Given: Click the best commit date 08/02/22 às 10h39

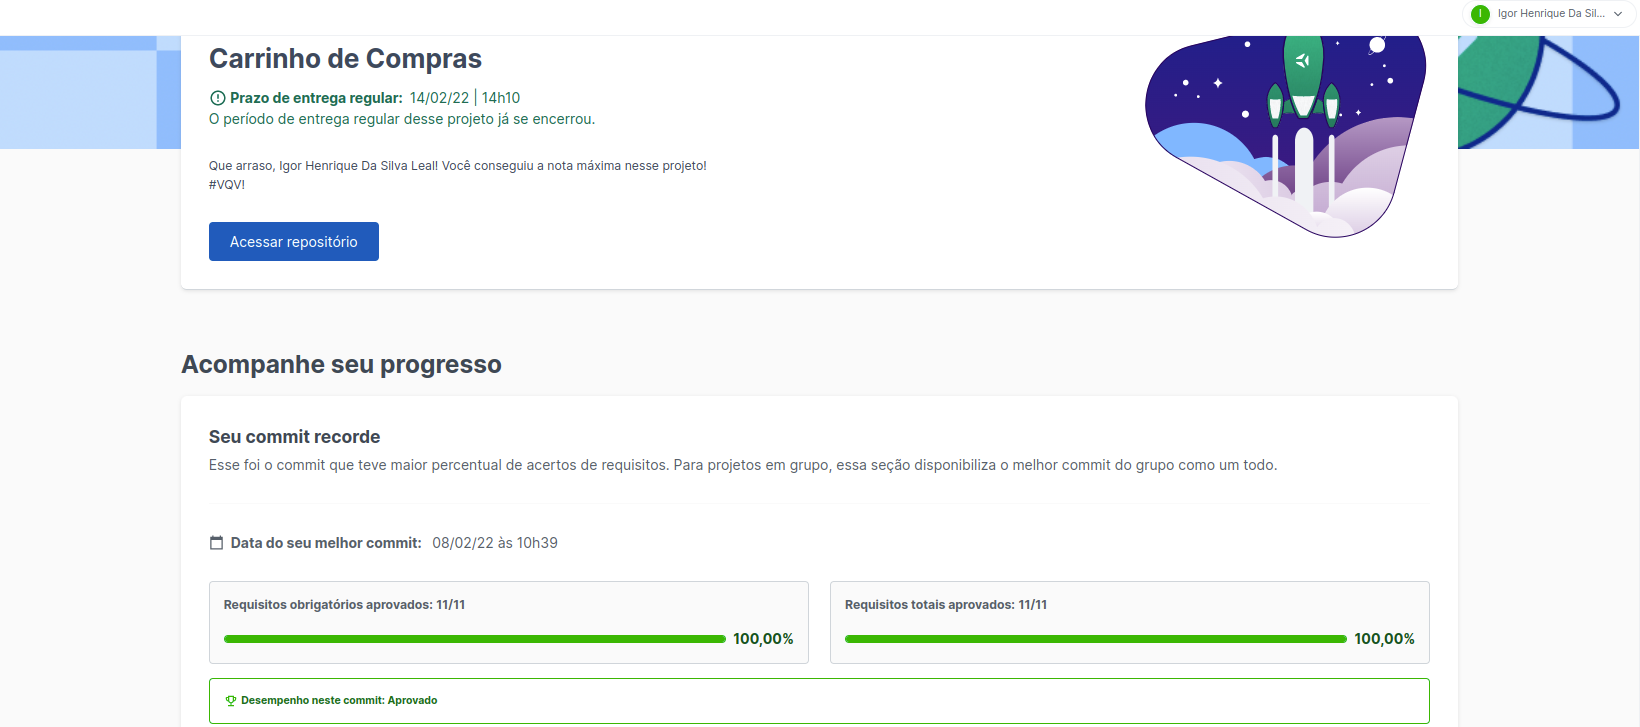Looking at the screenshot, I should pyautogui.click(x=495, y=543).
